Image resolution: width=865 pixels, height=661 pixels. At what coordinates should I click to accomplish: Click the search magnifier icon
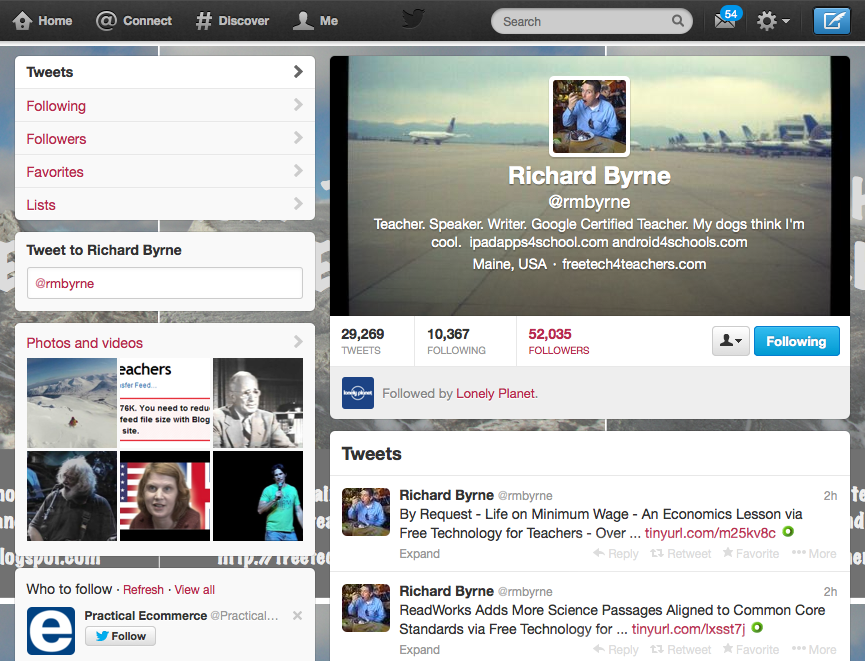[x=677, y=21]
